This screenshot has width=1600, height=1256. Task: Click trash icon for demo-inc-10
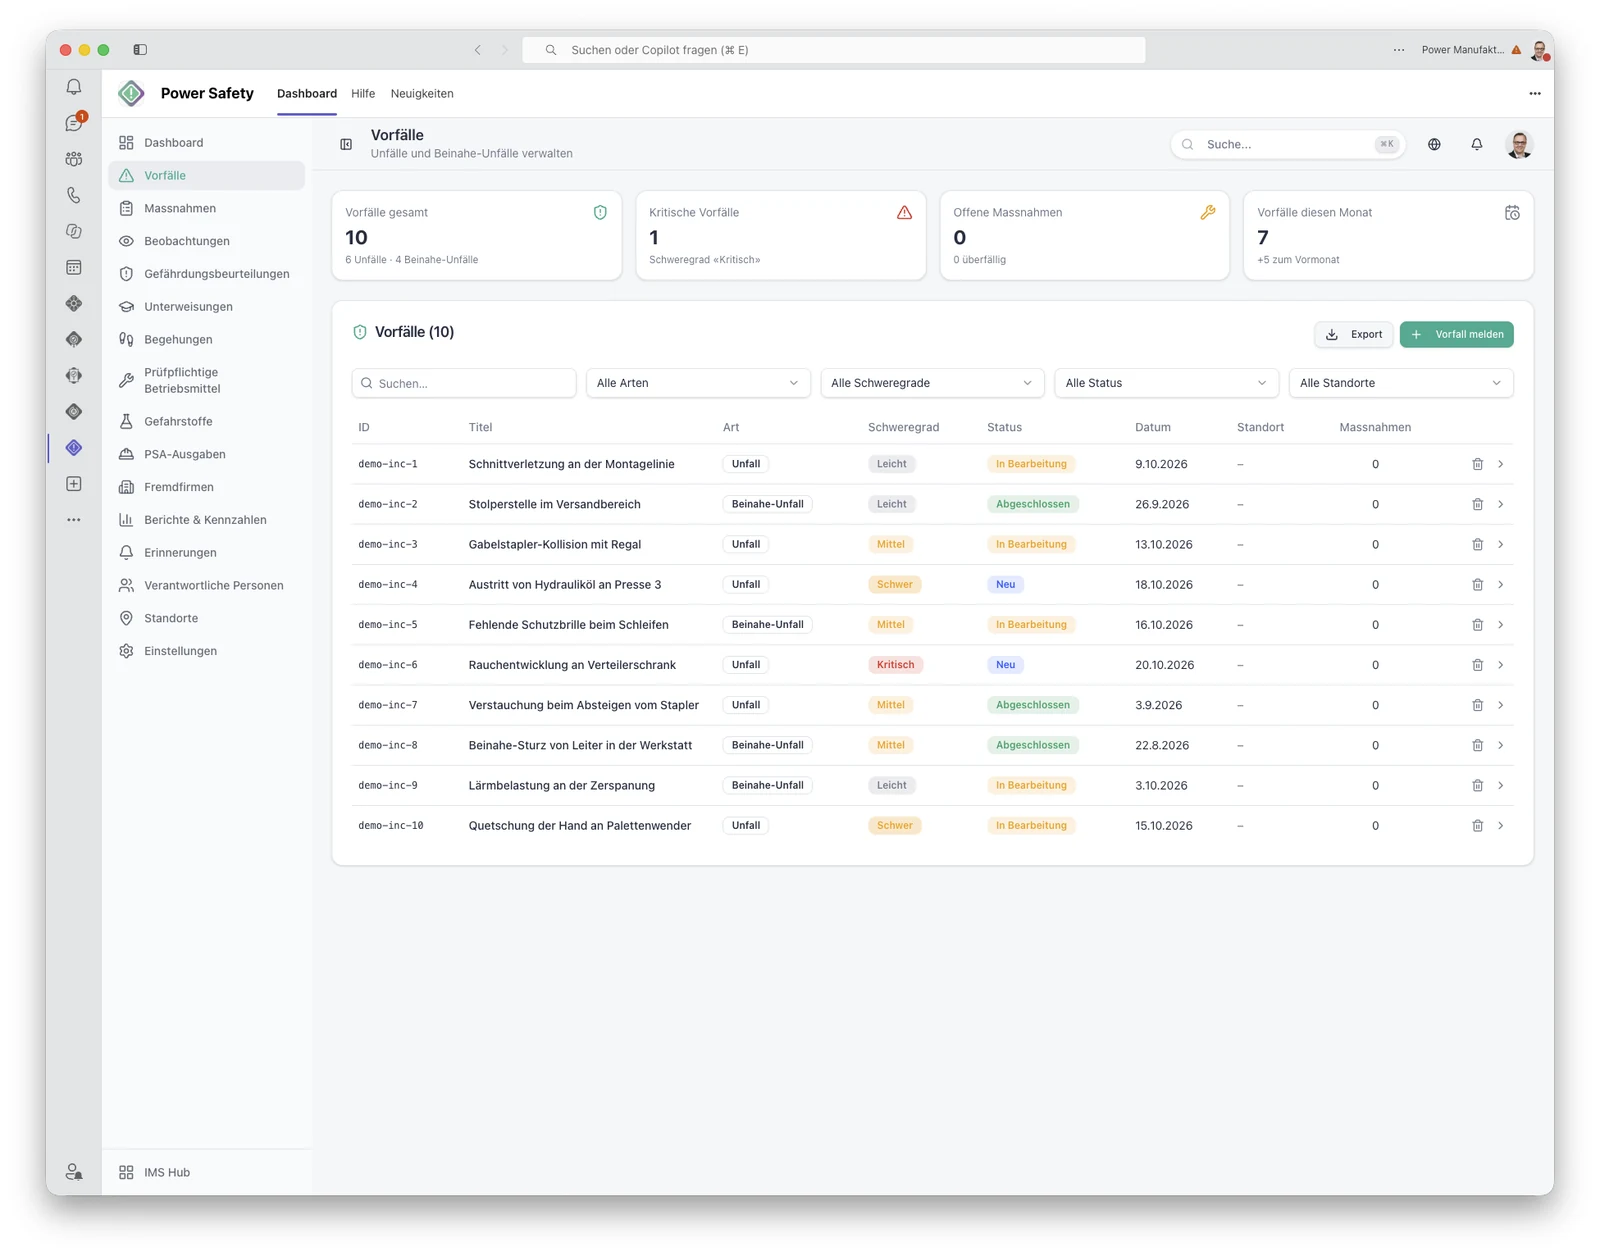[x=1477, y=825]
